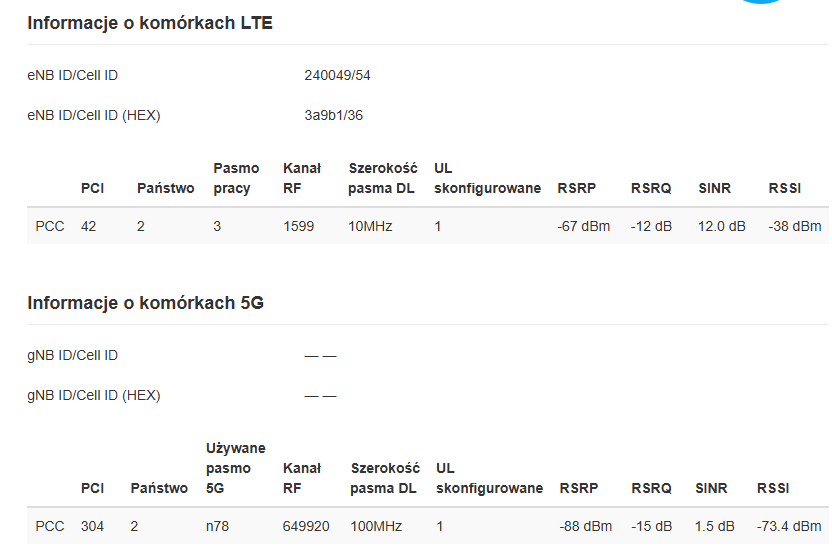This screenshot has height=559, width=832.
Task: Click the LTE SINR column header
Action: tap(714, 188)
